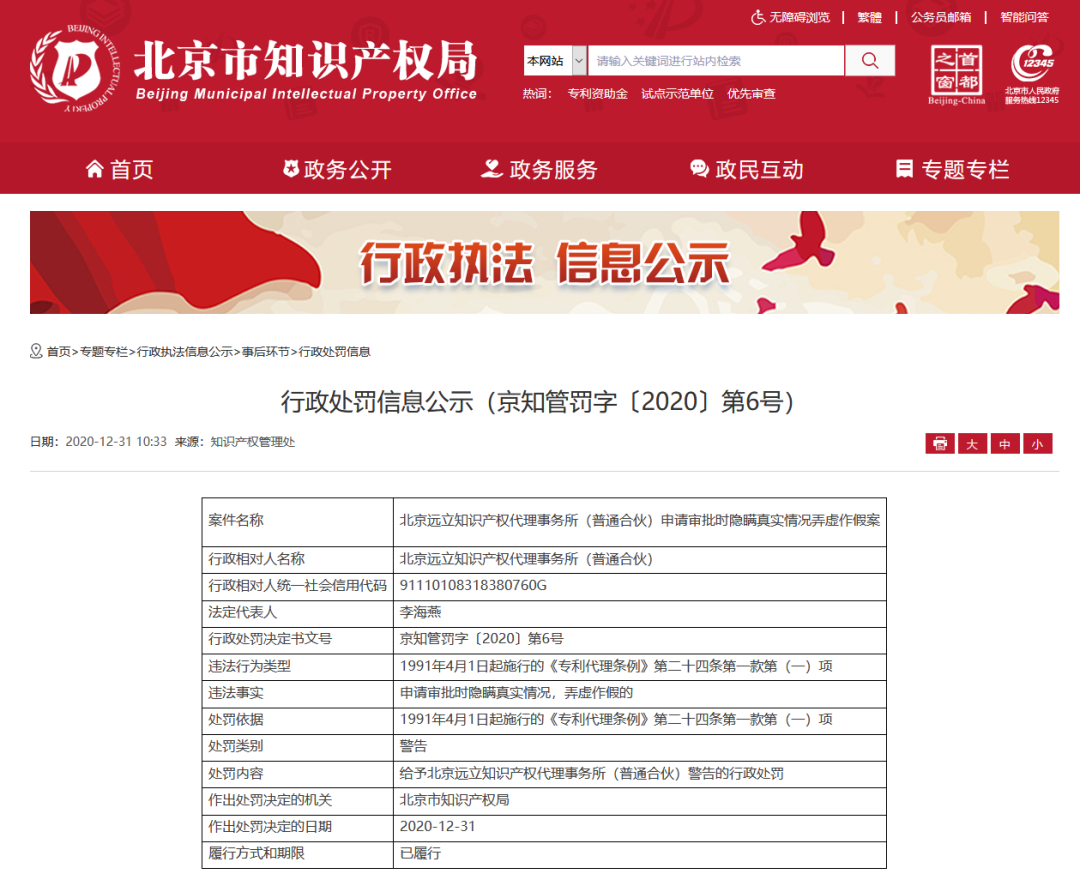Open the 12345 service hotline logo
1080x892 pixels.
[1032, 74]
